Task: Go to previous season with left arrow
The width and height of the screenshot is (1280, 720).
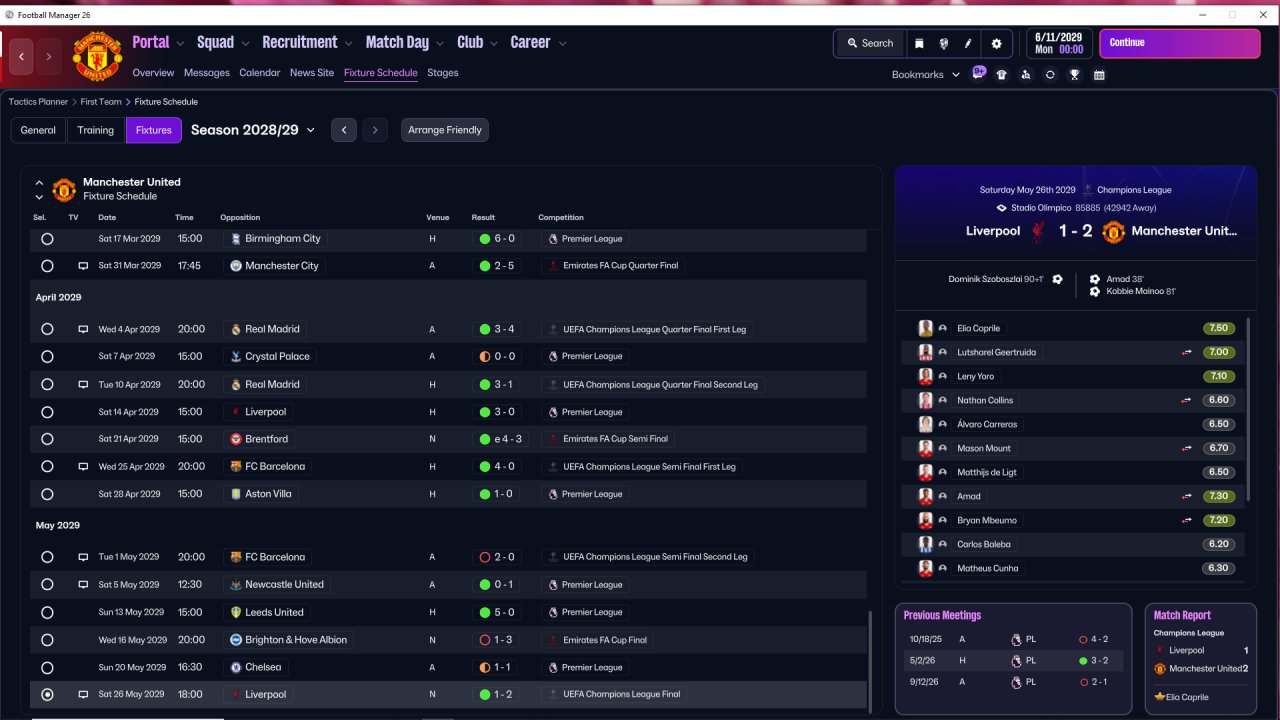Action: tap(344, 130)
